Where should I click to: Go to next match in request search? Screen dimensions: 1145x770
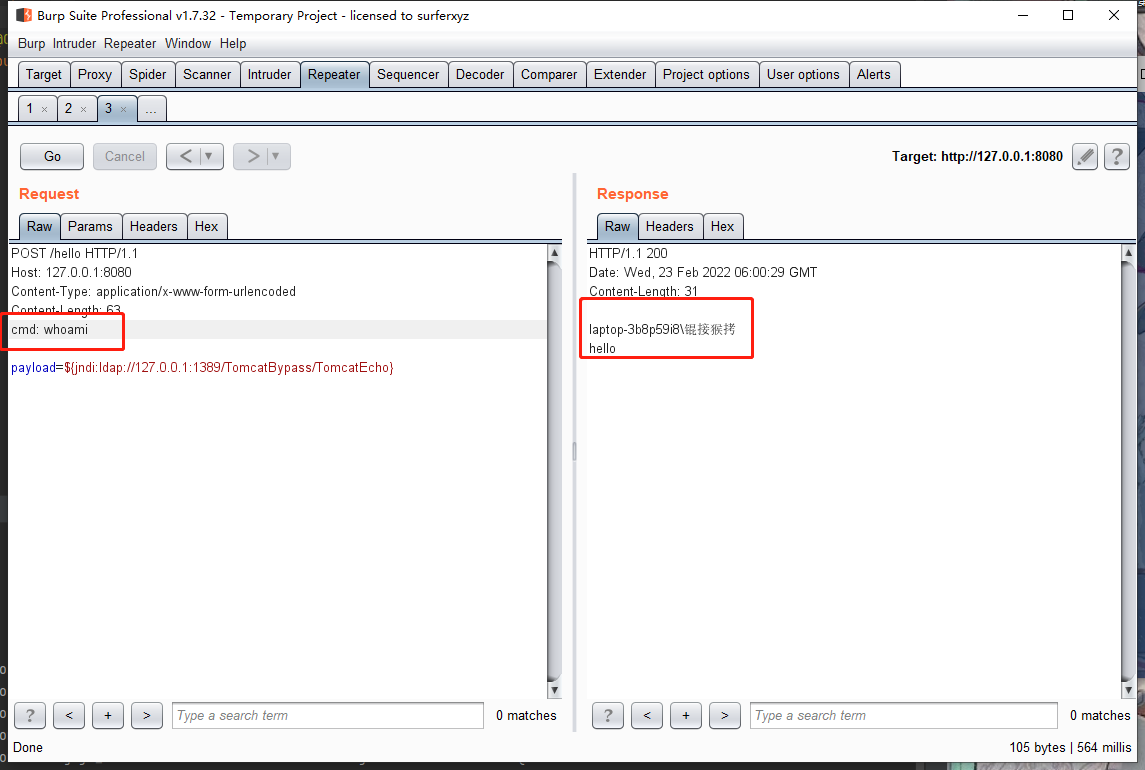[x=146, y=715]
